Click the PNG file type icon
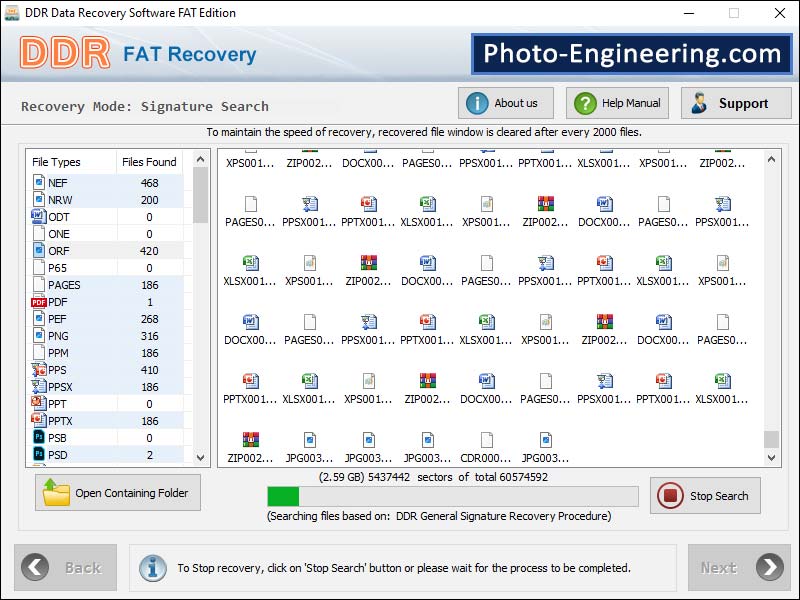 click(38, 335)
